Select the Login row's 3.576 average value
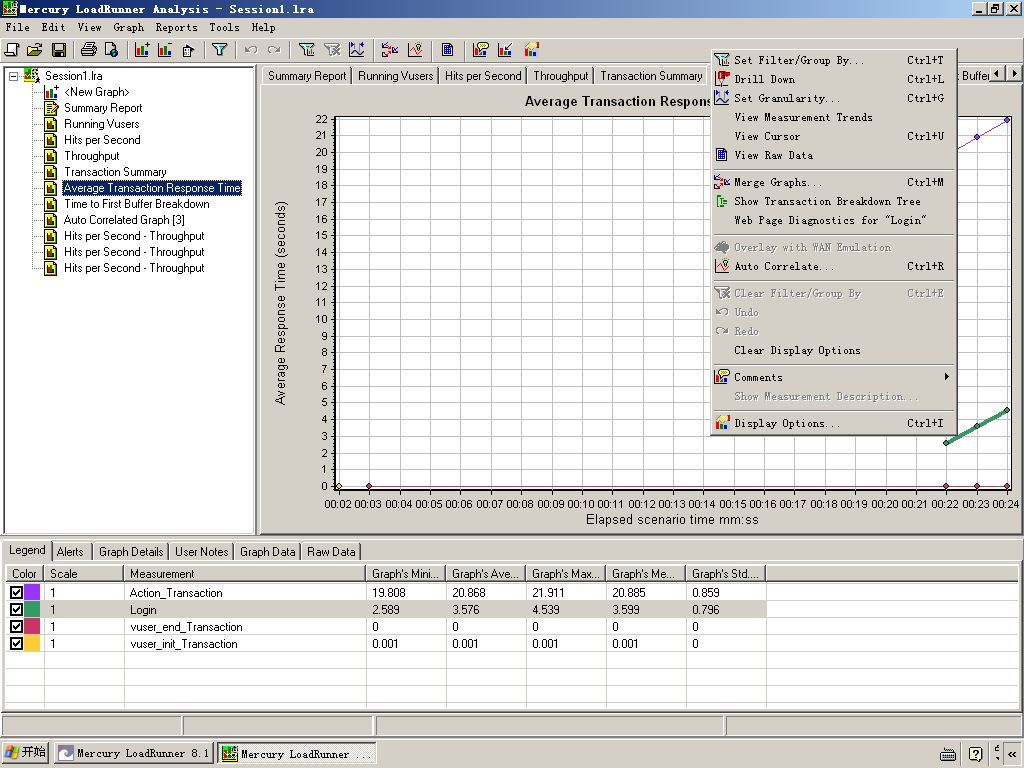 point(486,610)
